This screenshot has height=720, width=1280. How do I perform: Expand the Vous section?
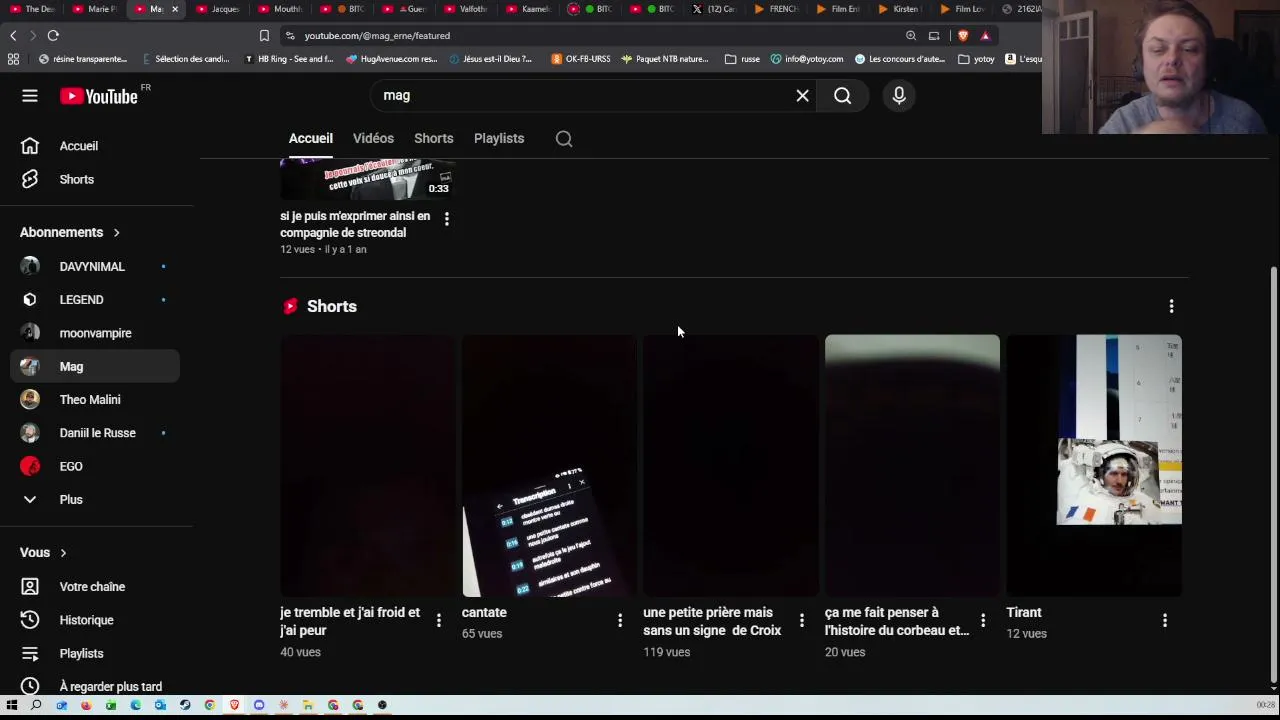43,553
